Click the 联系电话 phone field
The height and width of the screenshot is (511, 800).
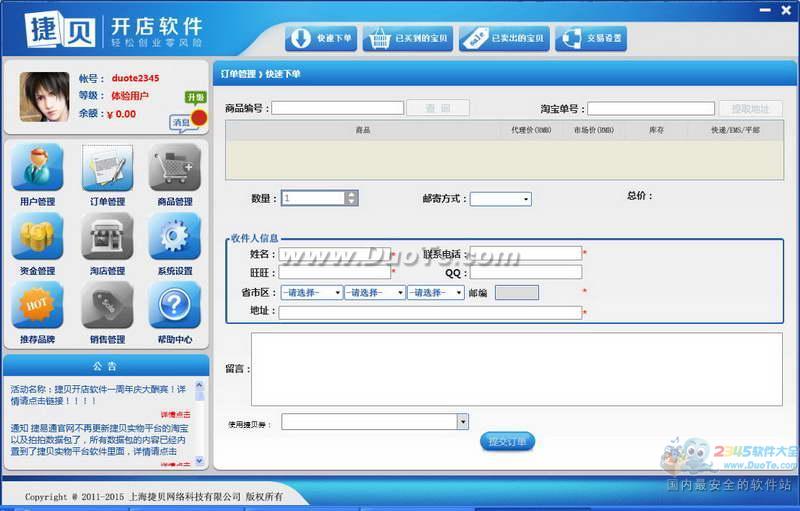point(526,253)
